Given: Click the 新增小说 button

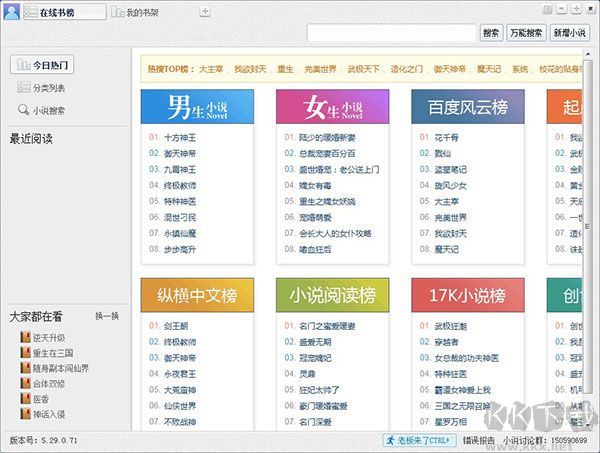Looking at the screenshot, I should click(569, 33).
